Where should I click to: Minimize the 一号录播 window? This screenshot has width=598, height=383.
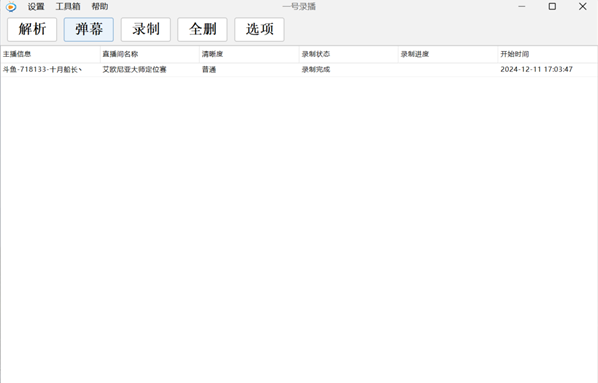(522, 6)
